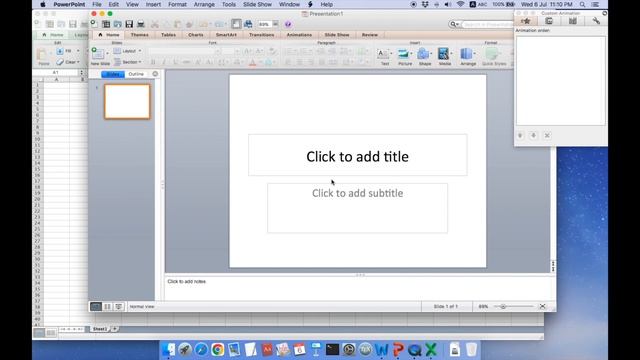Viewport: 640px width, 360px height.
Task: Click the subtitle placeholder text
Action: click(358, 193)
